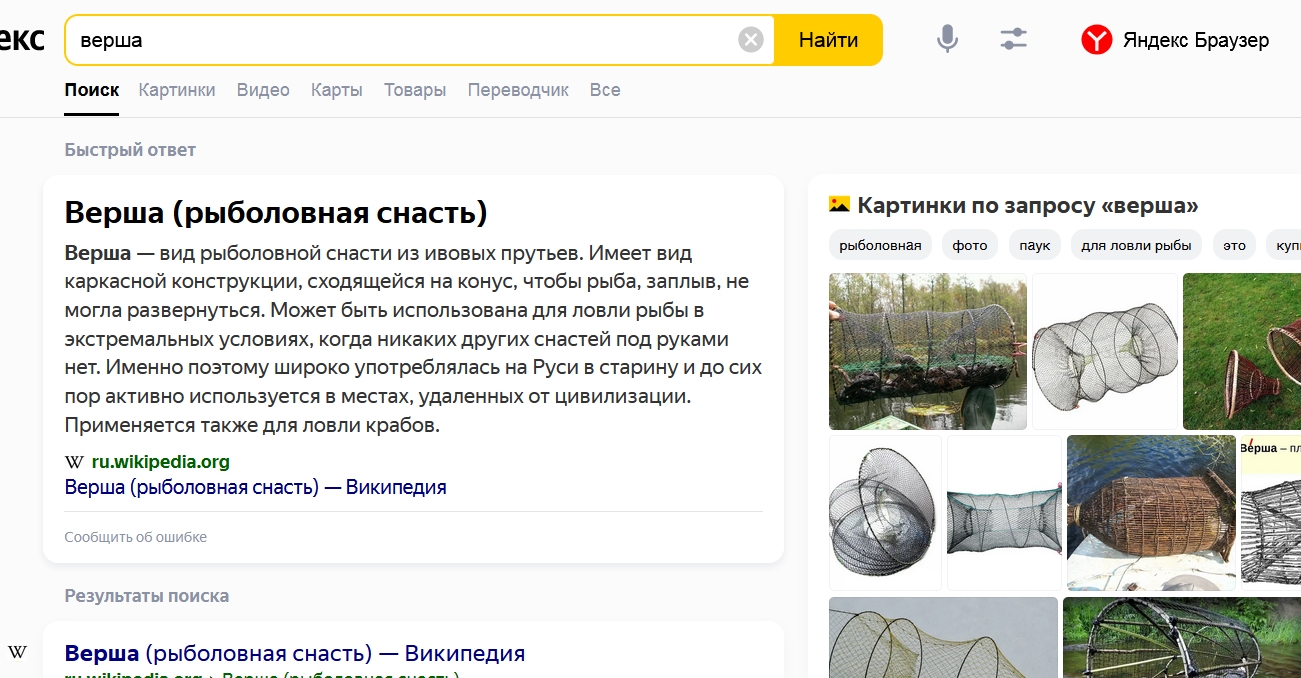Viewport: 1301px width, 678px height.
Task: Open search settings sliders icon
Action: [x=1013, y=39]
